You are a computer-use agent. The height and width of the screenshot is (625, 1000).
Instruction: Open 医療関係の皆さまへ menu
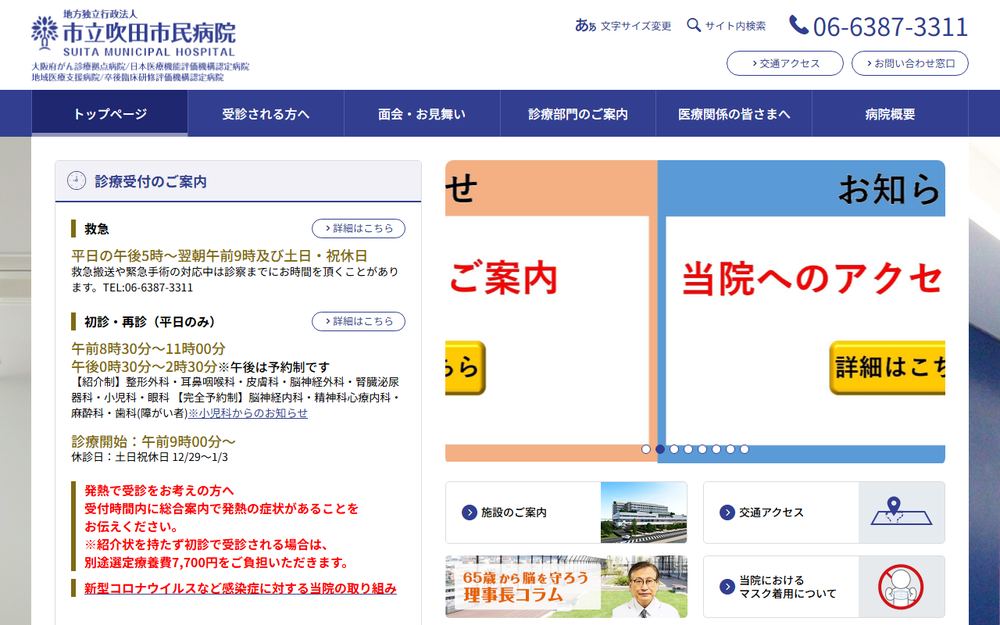pyautogui.click(x=734, y=114)
